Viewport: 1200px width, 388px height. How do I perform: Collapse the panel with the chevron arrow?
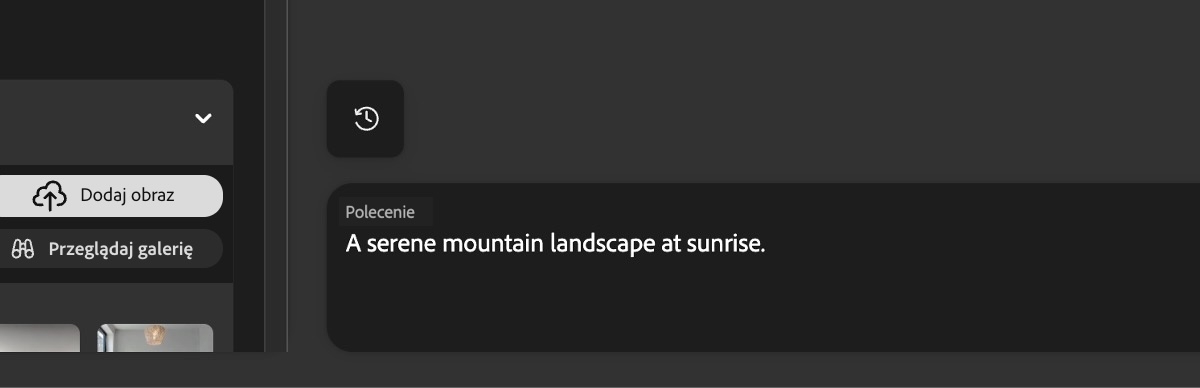[x=203, y=118]
